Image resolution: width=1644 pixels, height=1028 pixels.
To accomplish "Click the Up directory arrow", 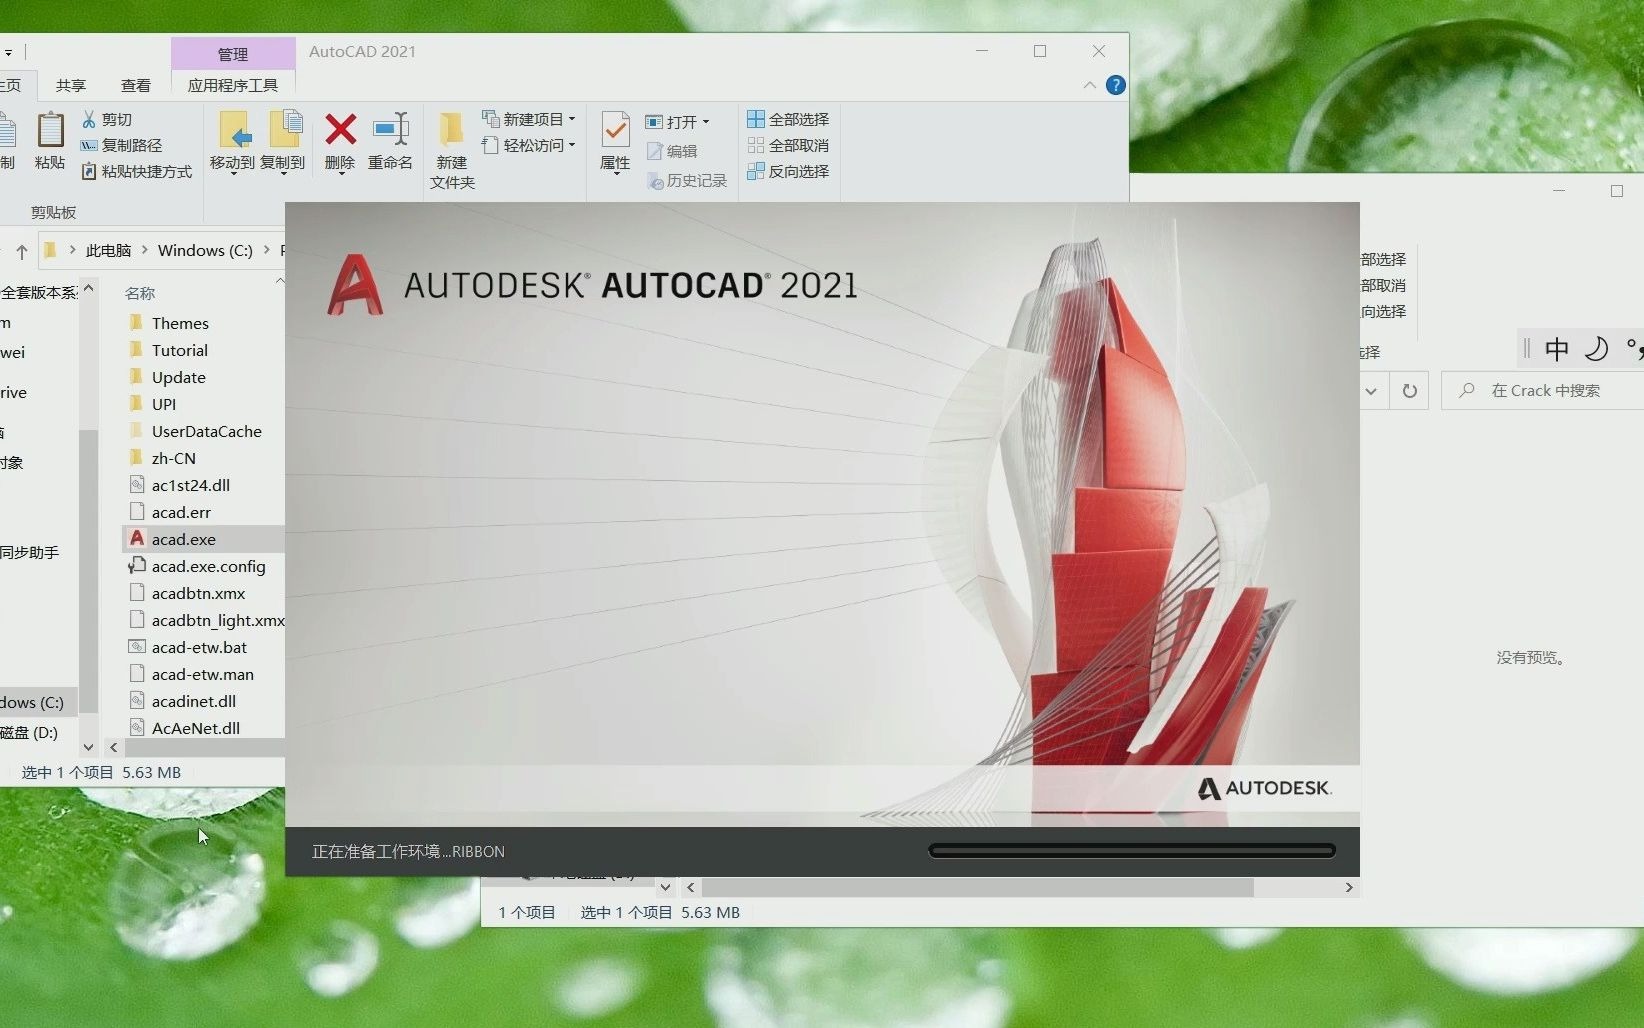I will tap(21, 251).
